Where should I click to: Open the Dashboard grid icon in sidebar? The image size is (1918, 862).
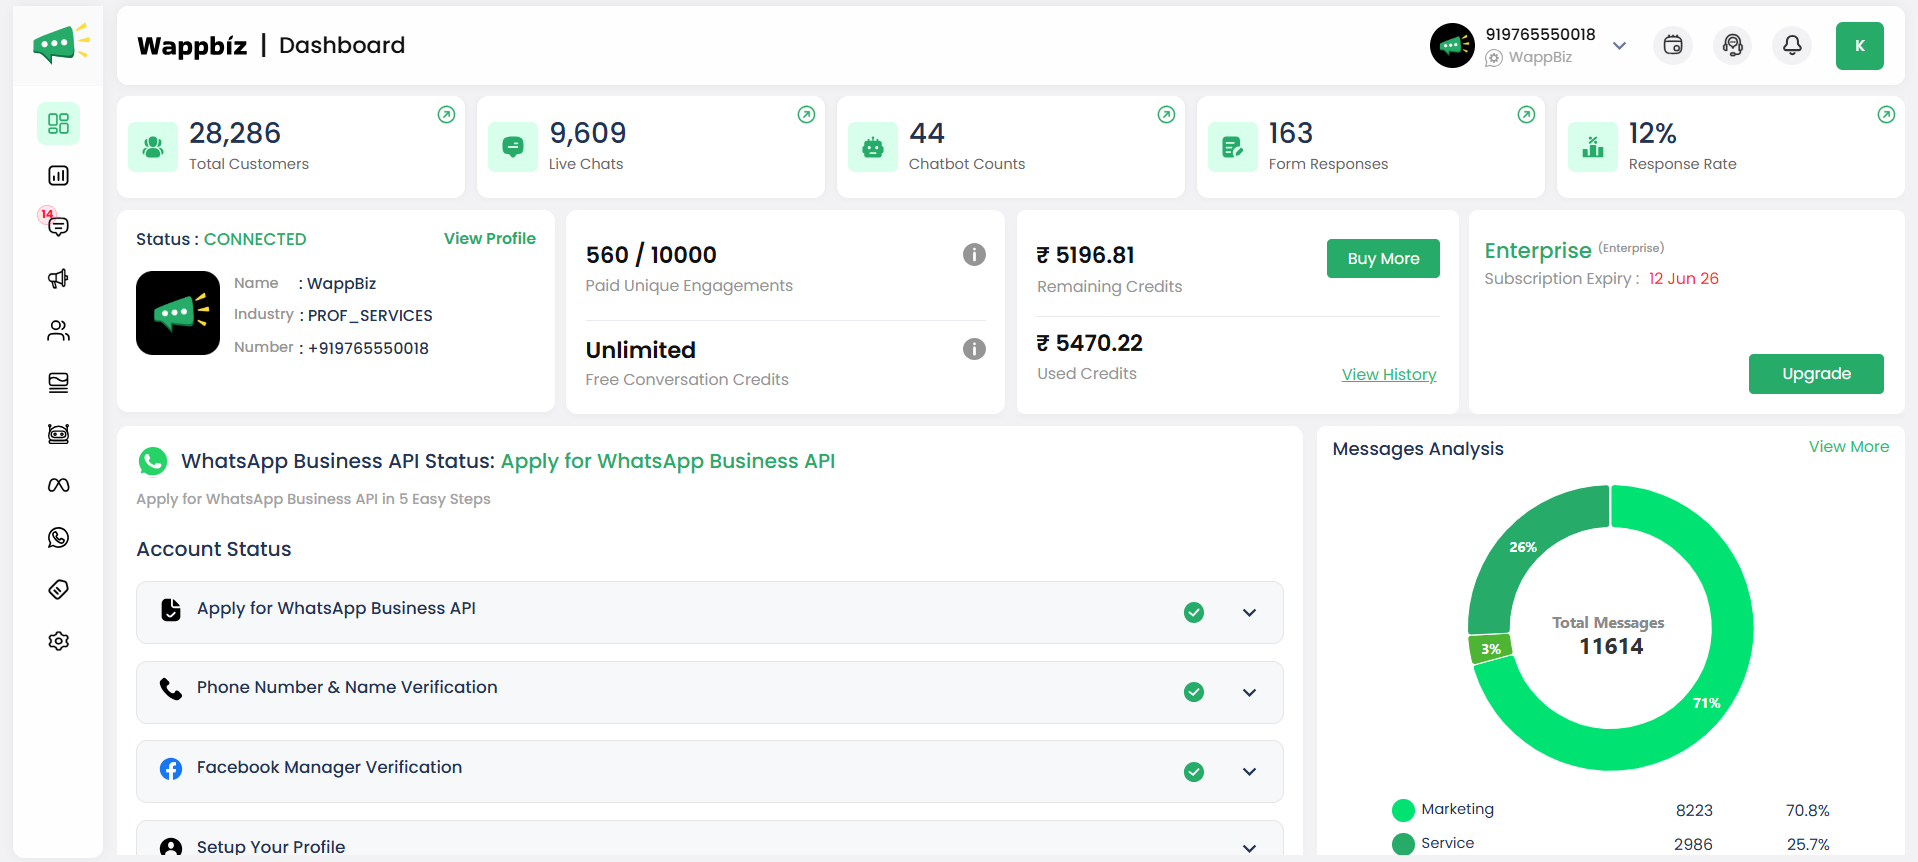point(59,124)
